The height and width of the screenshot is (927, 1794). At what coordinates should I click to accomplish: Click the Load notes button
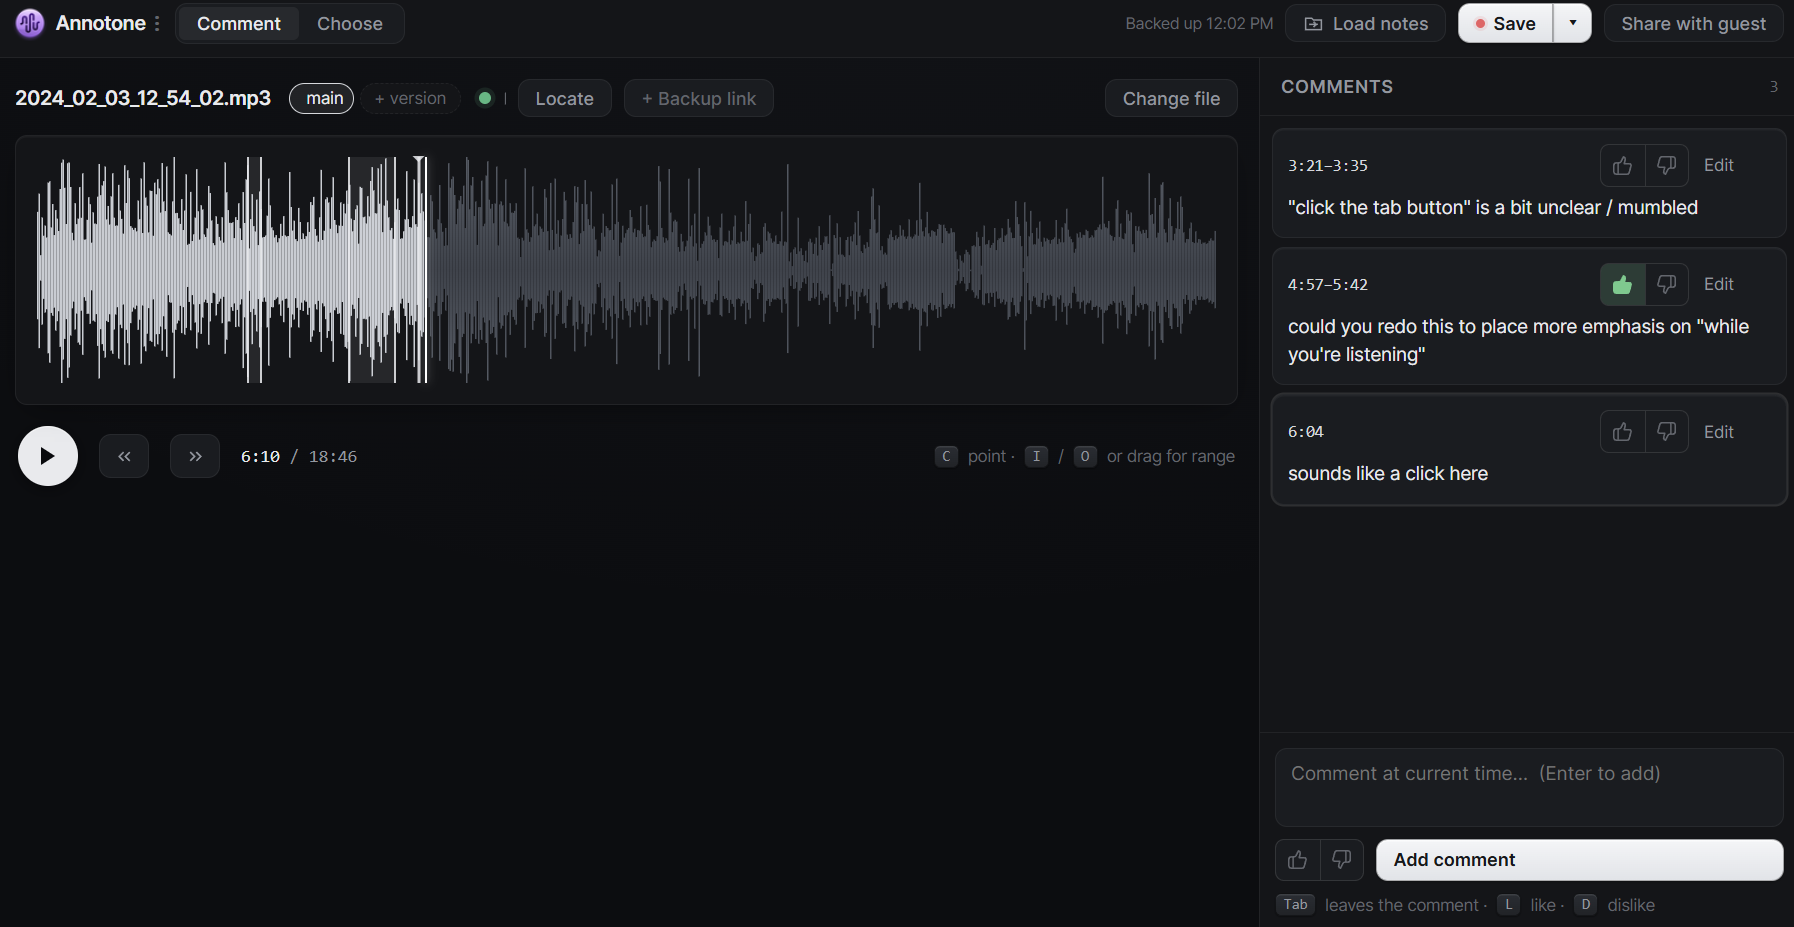(x=1365, y=23)
